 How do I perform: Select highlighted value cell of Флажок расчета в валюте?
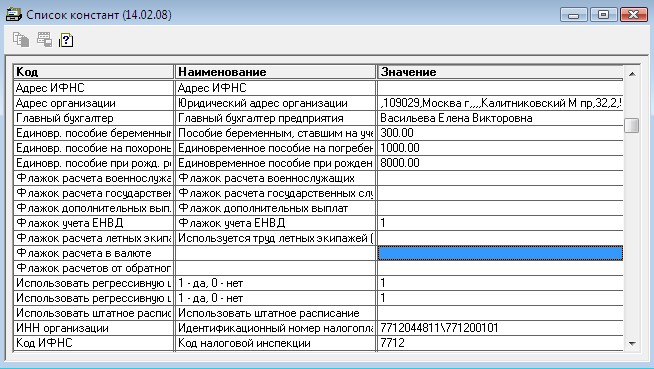[500, 253]
